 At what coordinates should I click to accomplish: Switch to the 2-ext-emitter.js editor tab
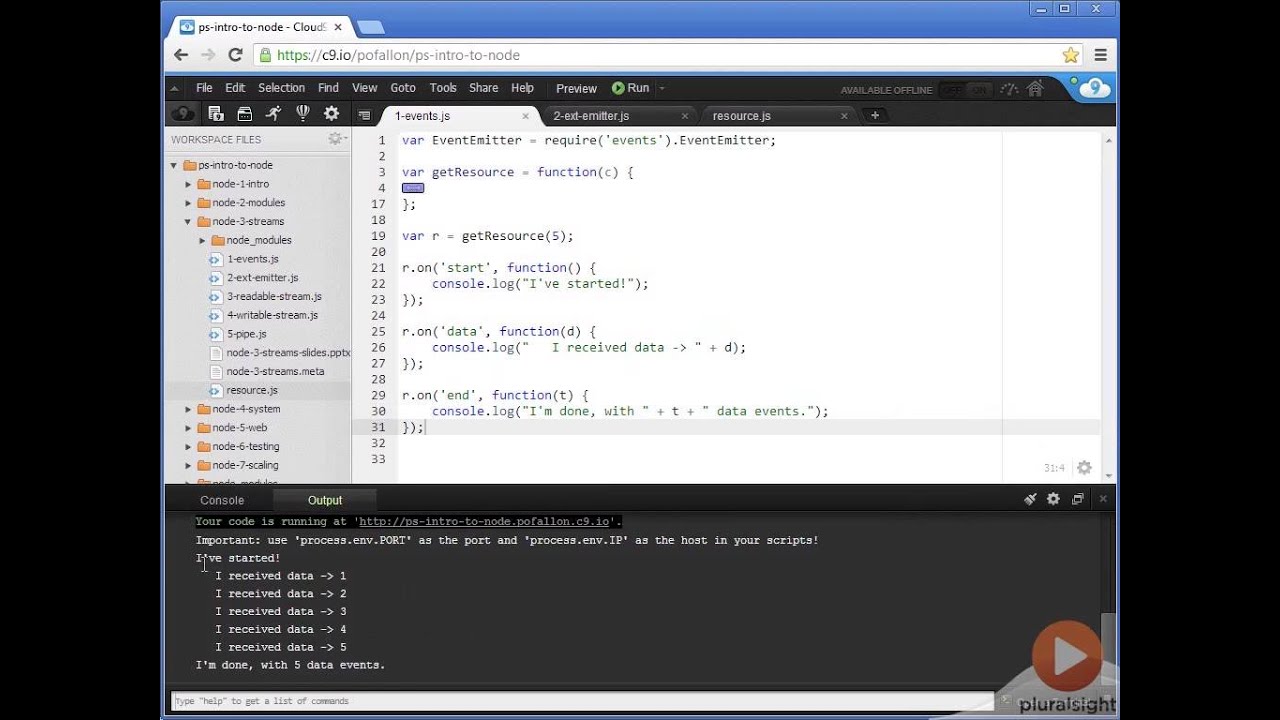click(591, 116)
